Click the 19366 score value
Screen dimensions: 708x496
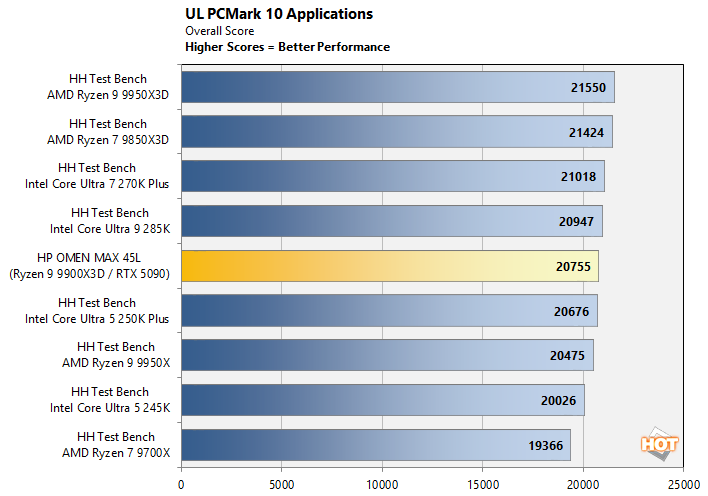(x=545, y=445)
